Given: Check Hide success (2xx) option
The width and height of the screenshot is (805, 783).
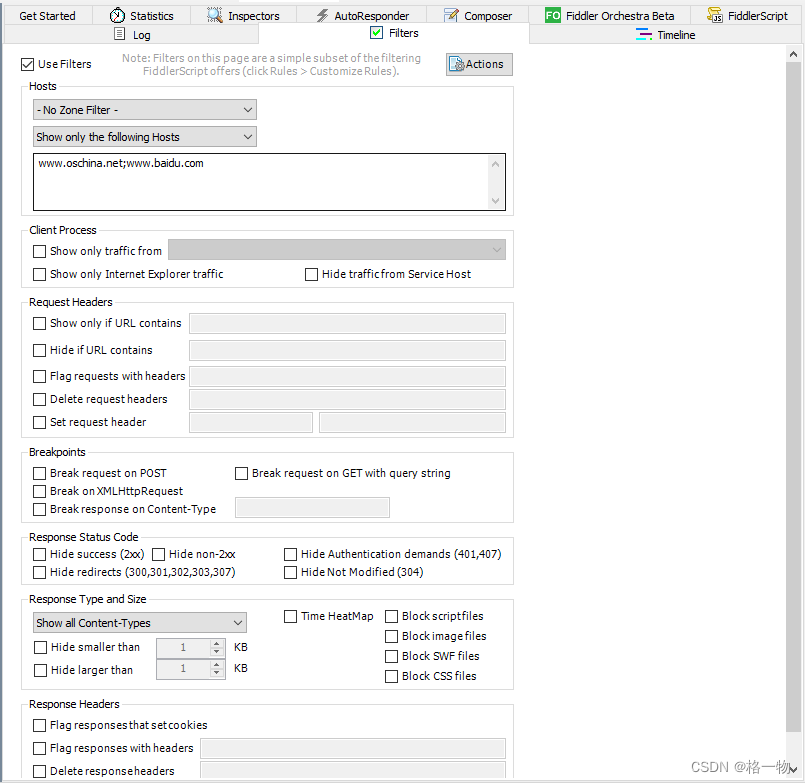Looking at the screenshot, I should [39, 555].
